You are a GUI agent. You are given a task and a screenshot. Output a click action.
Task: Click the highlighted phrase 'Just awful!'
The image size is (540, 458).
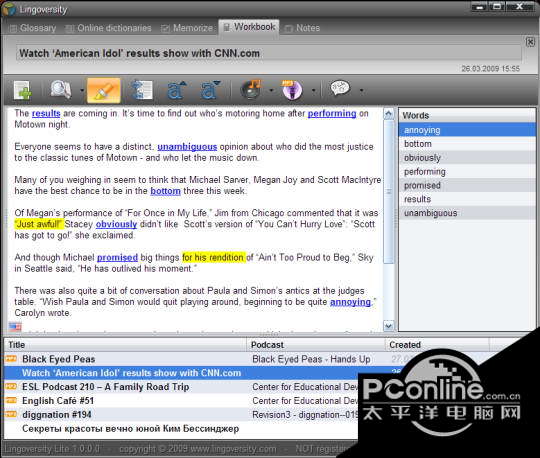(39, 224)
